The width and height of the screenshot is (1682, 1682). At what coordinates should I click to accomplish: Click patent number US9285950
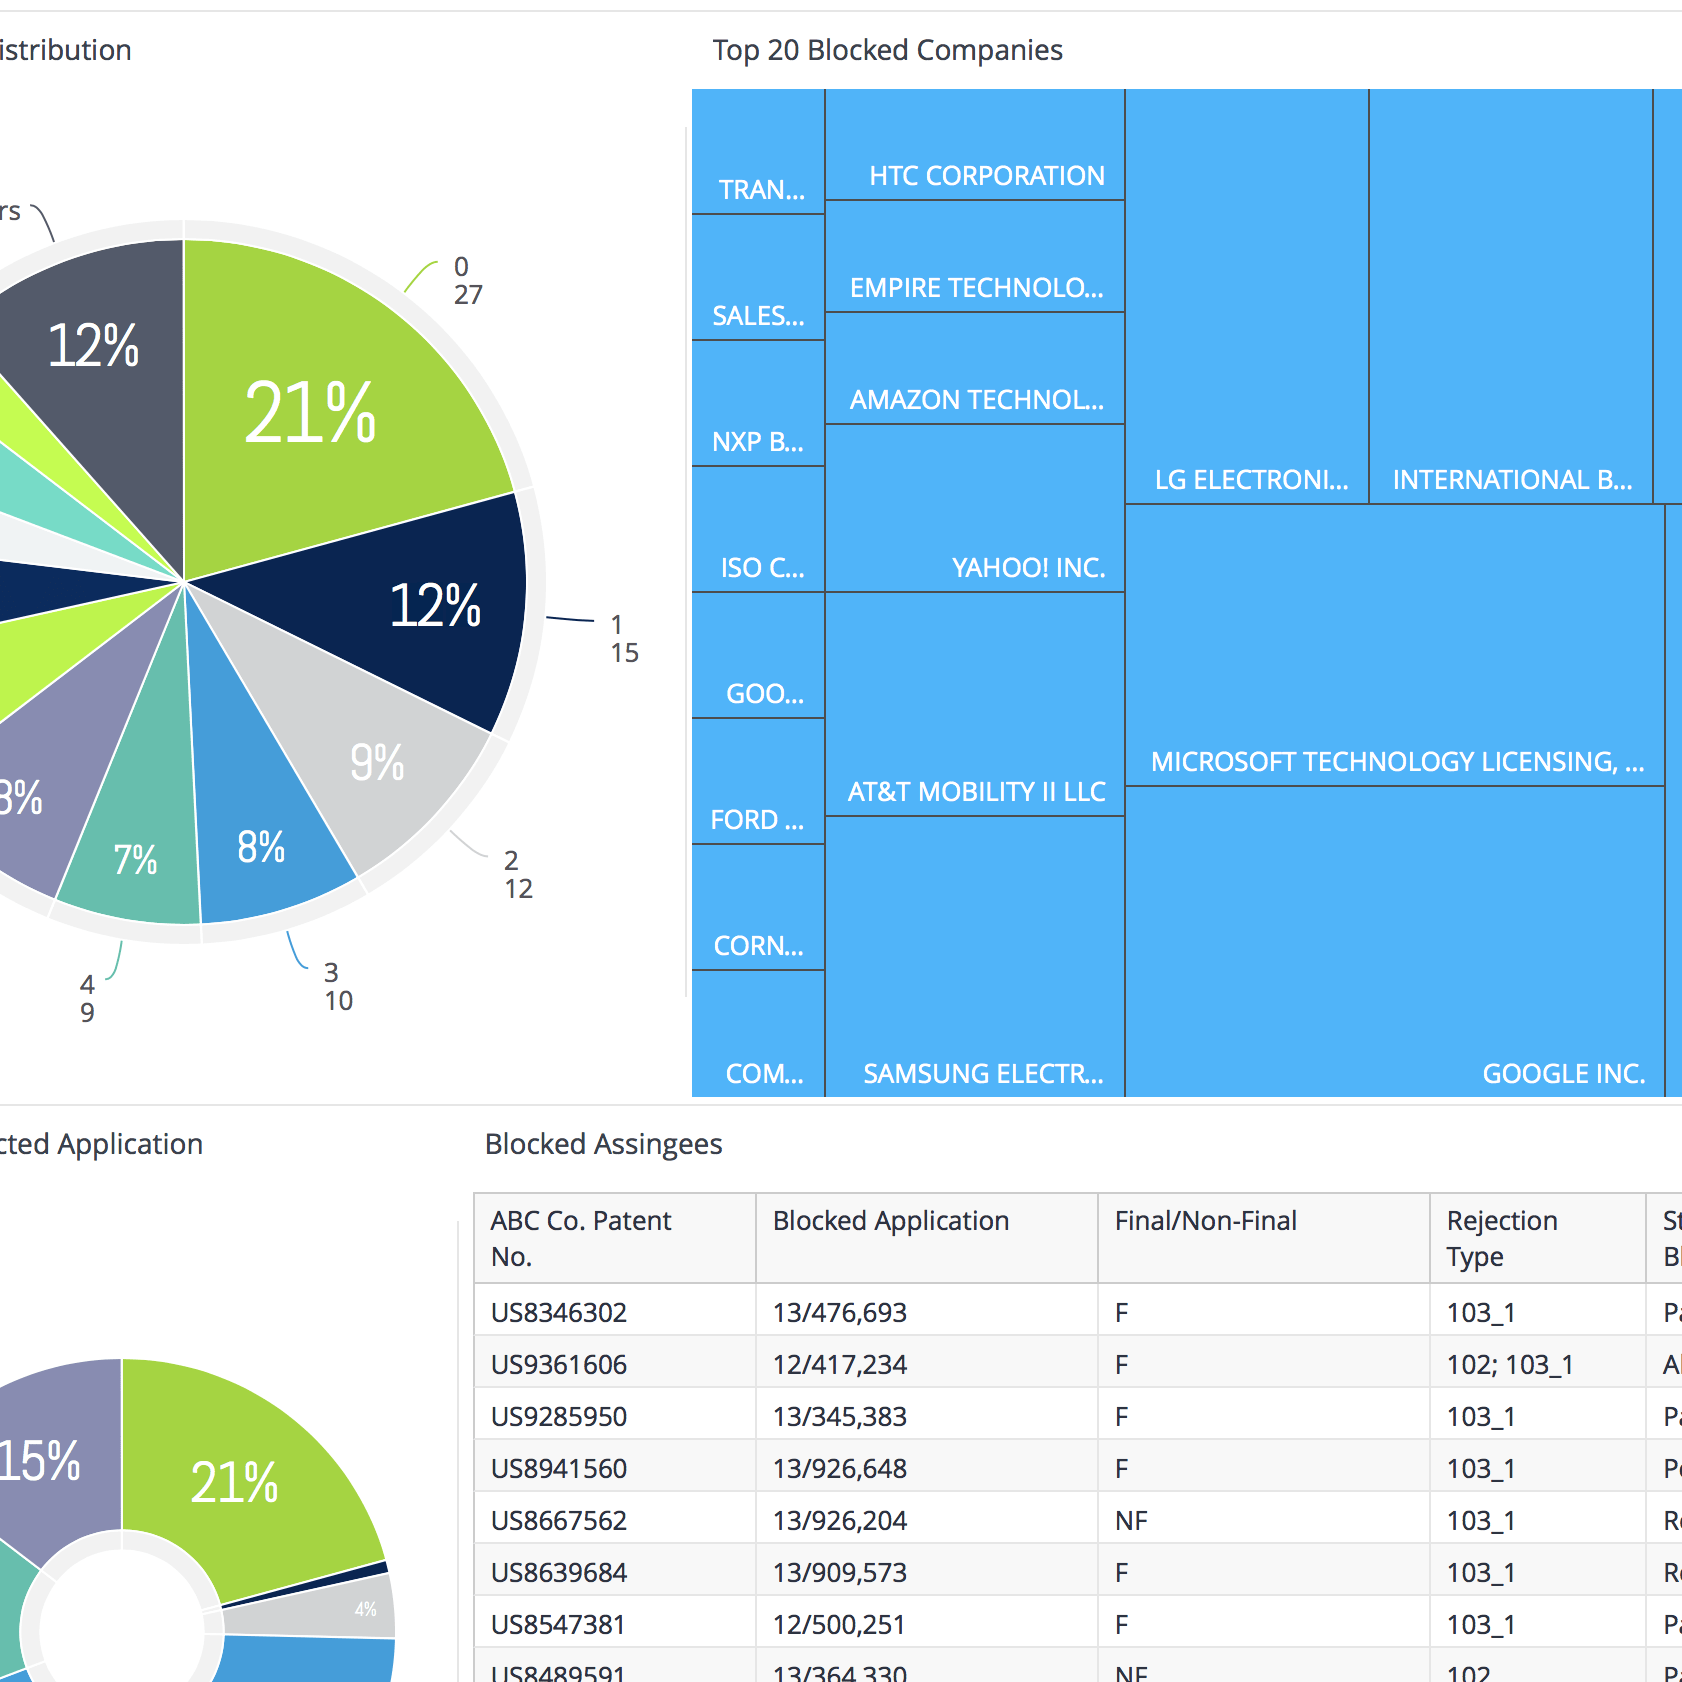(559, 1416)
